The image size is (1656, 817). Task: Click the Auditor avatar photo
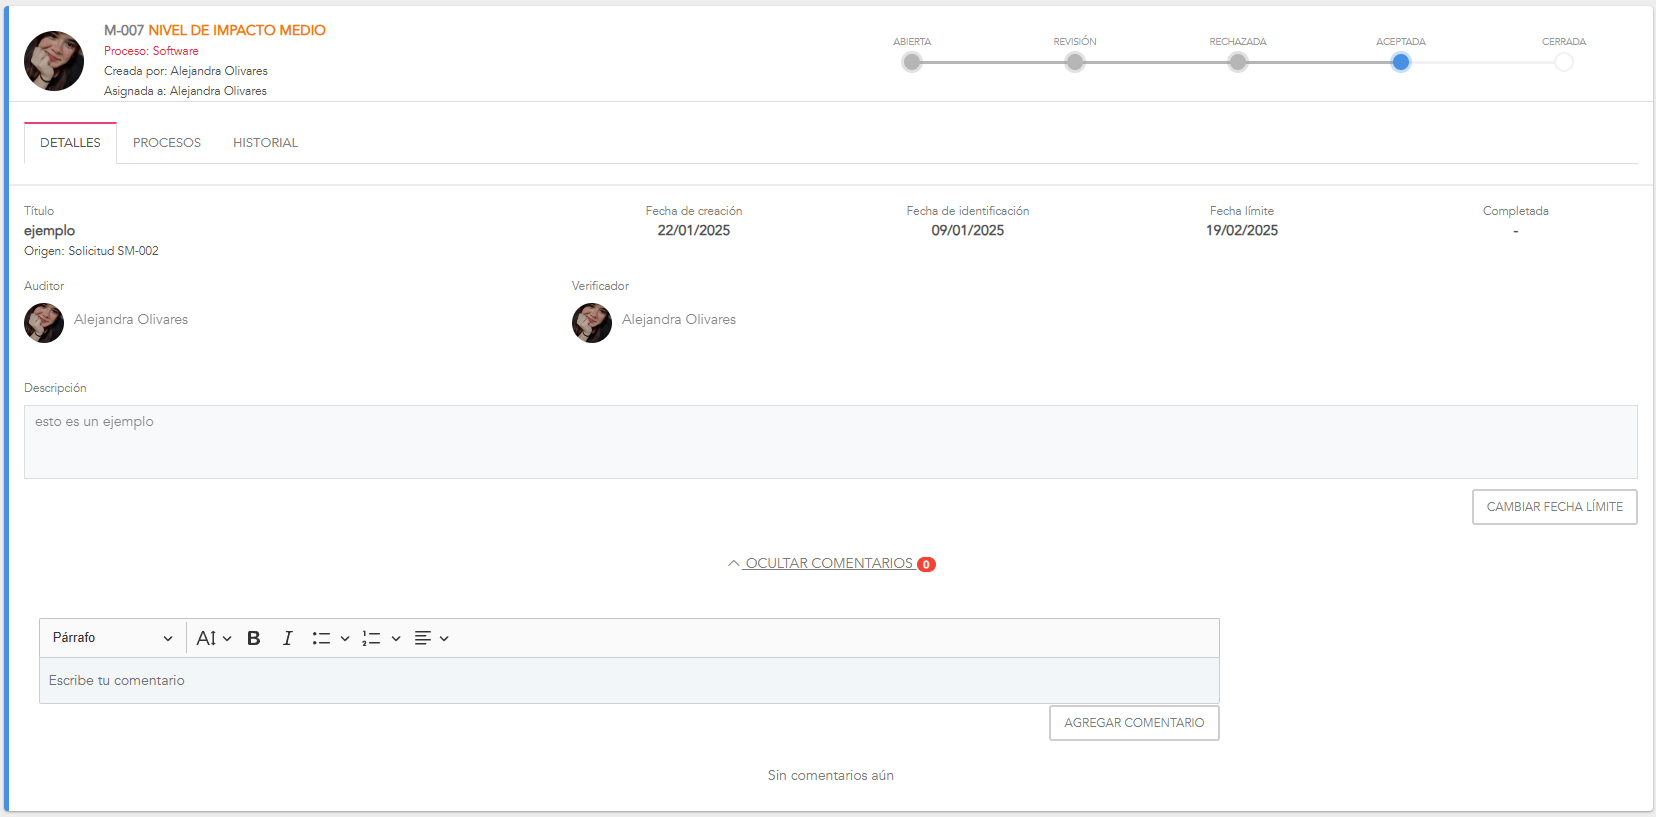click(x=44, y=323)
